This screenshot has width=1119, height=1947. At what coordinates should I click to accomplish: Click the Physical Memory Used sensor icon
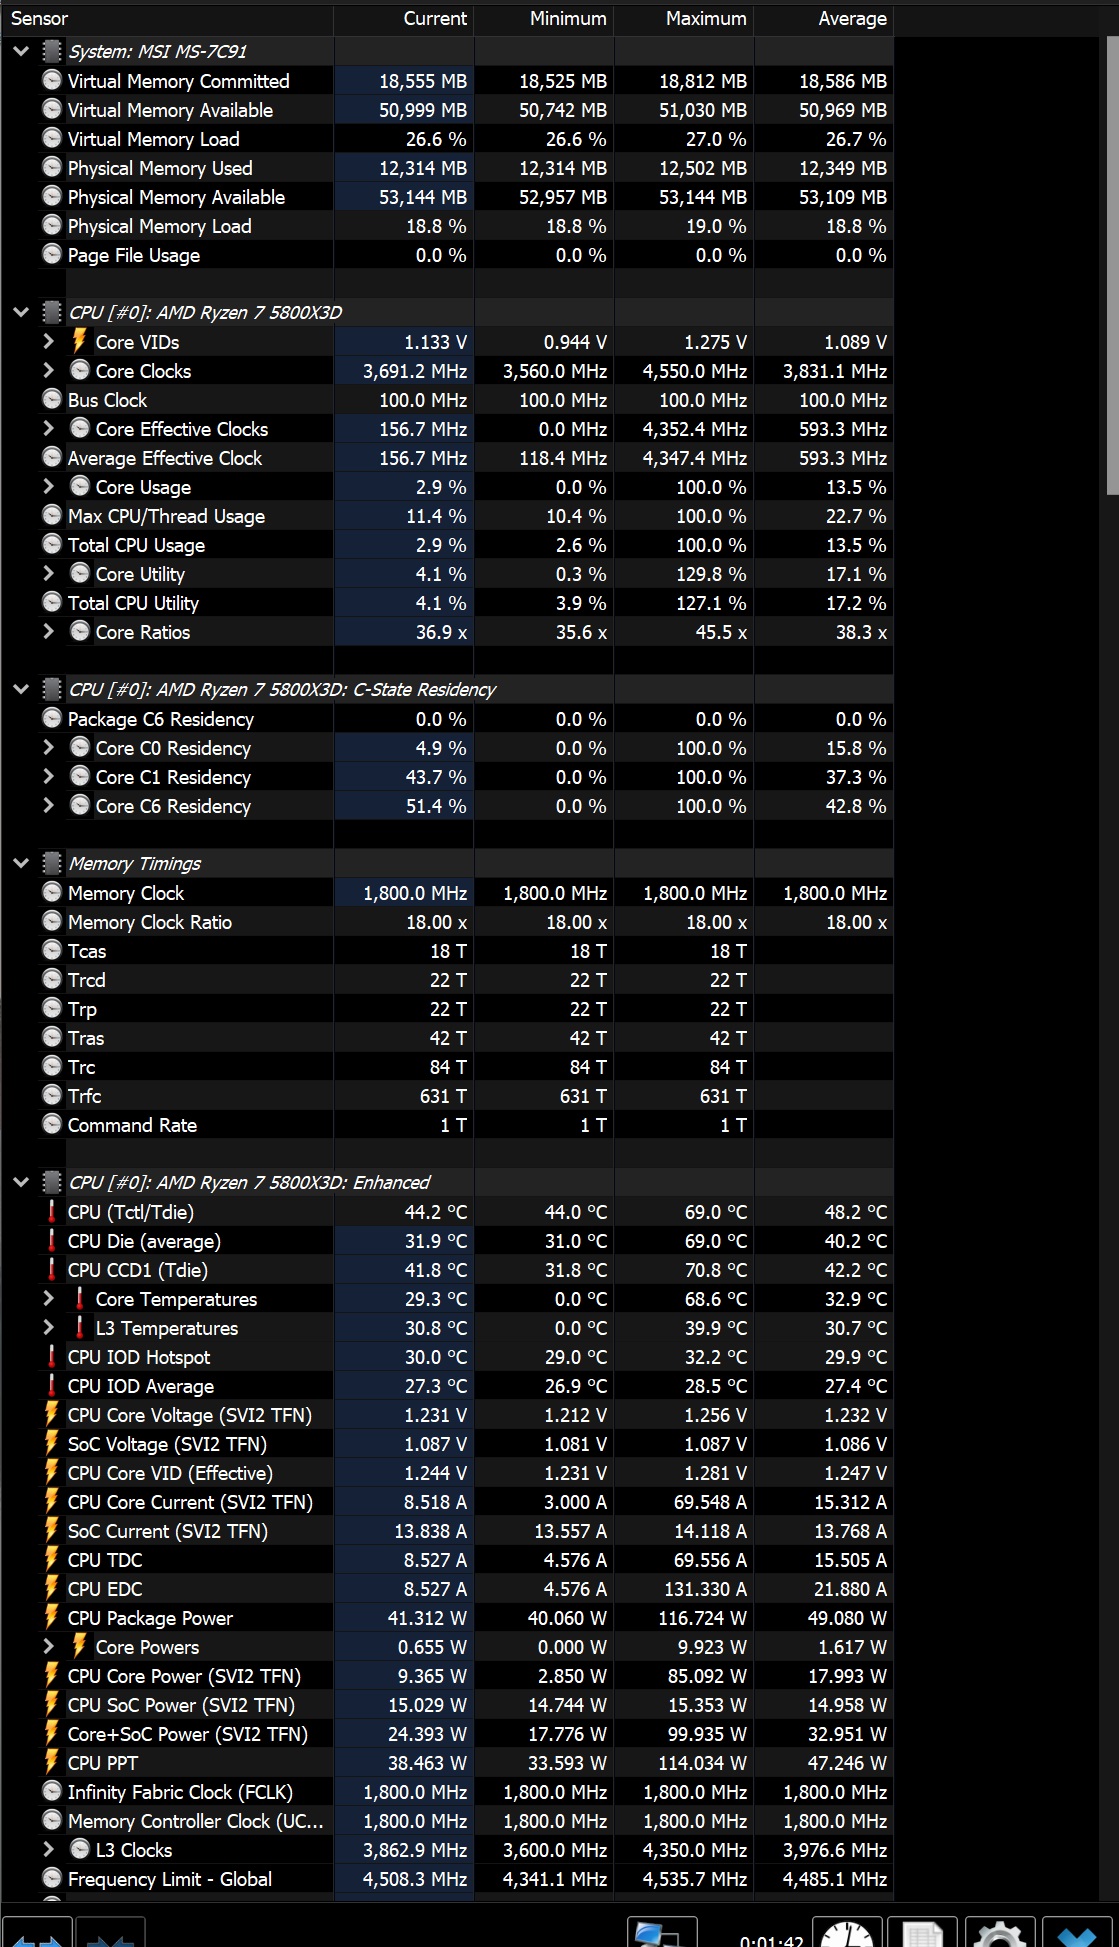pyautogui.click(x=52, y=168)
